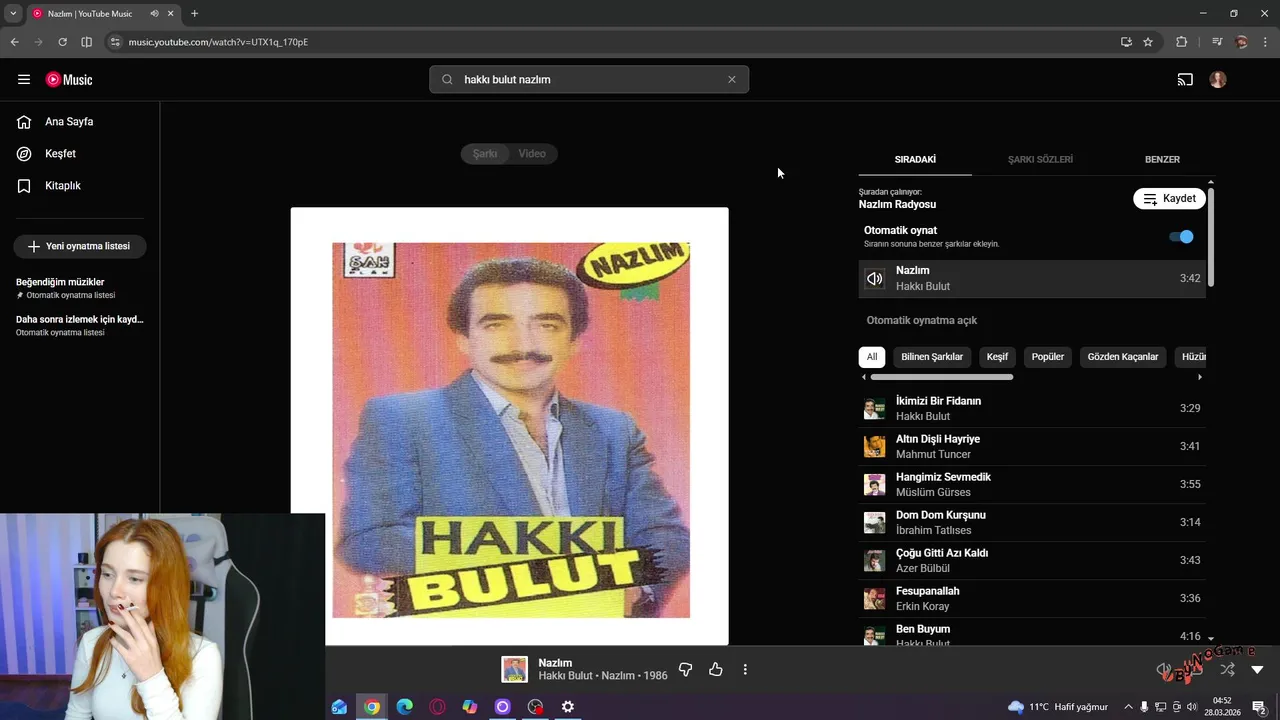Play Hangimiz Sevmedik from queue

pos(1032,484)
